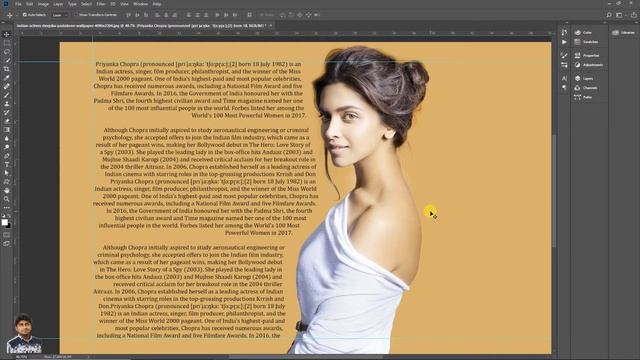Select the History Brush tool
Viewport: 640px width, 360px height.
pyautogui.click(x=7, y=112)
